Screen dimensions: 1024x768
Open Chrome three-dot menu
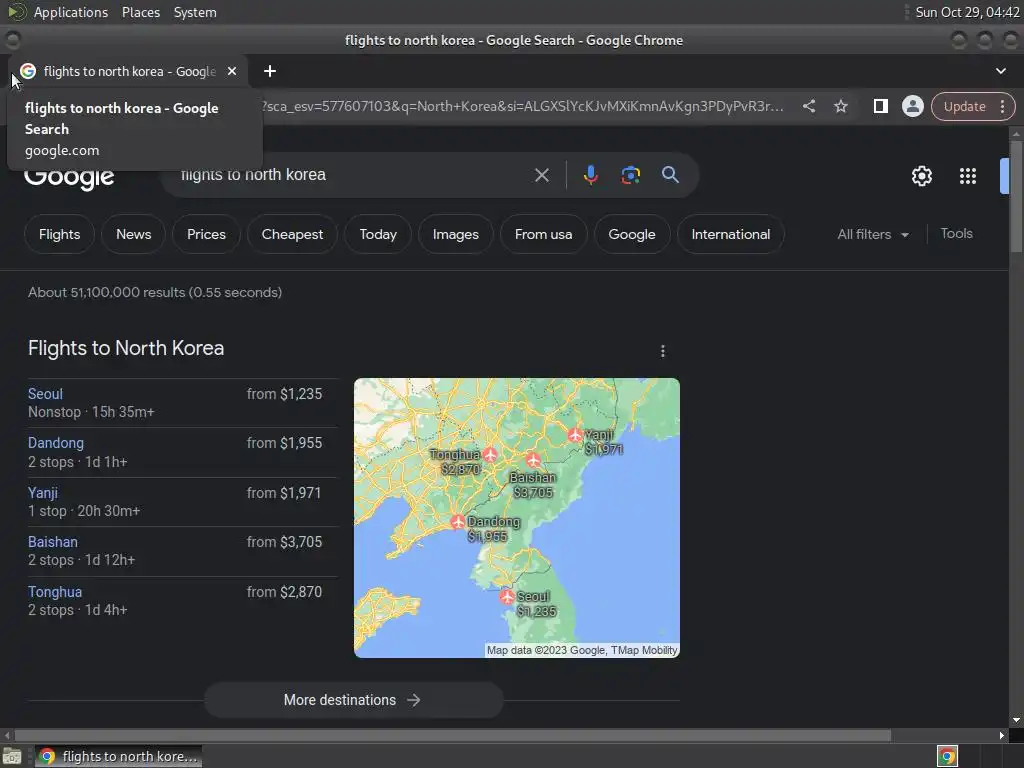(x=1002, y=106)
